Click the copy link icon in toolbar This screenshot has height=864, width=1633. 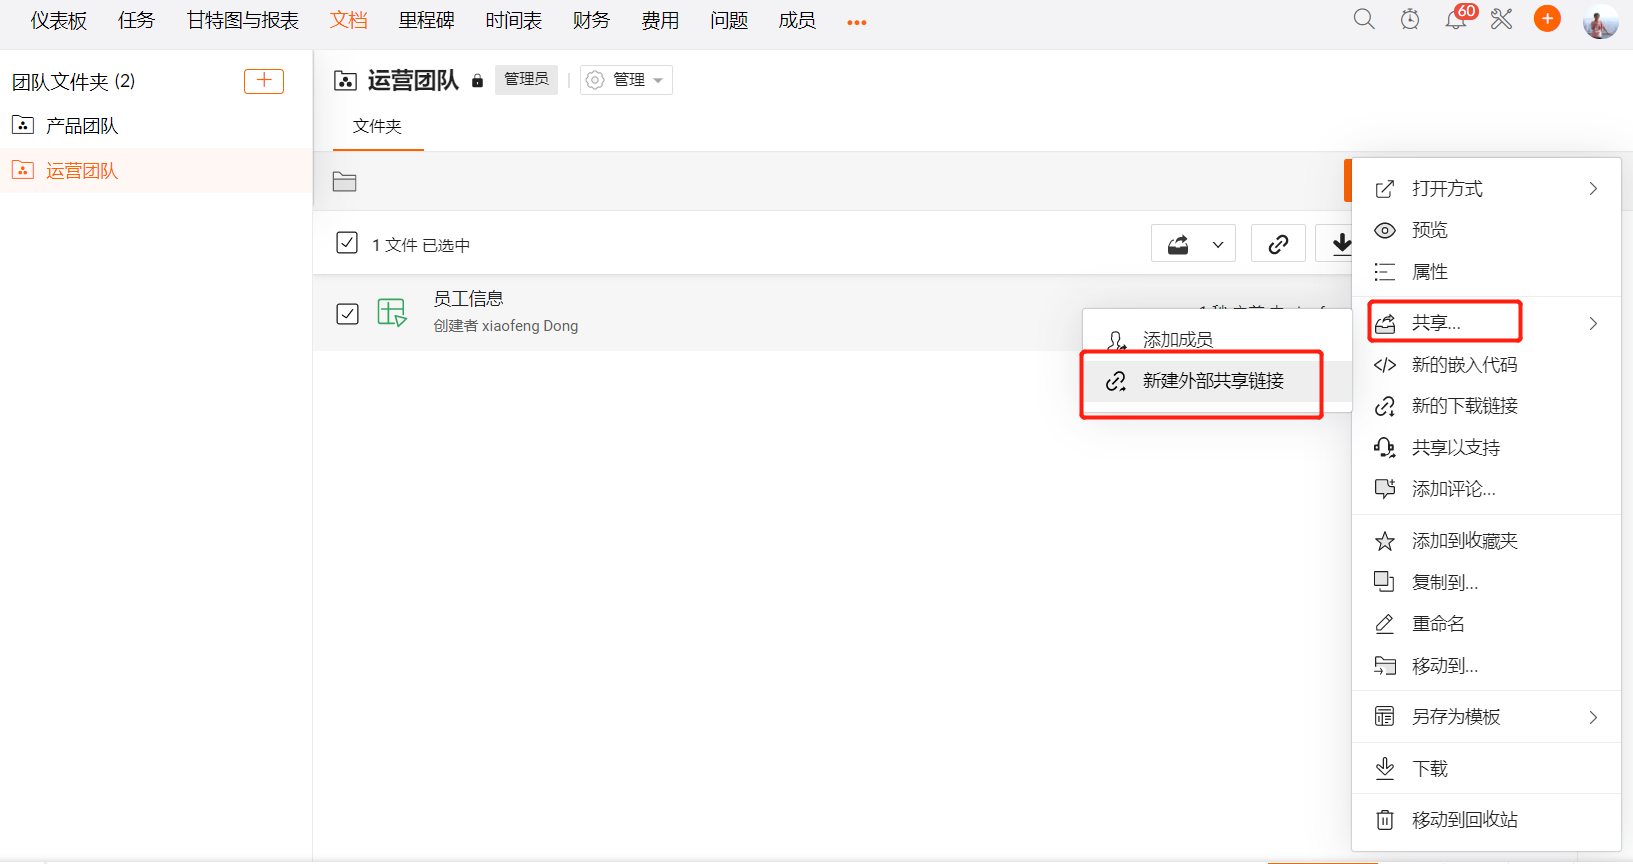1278,244
